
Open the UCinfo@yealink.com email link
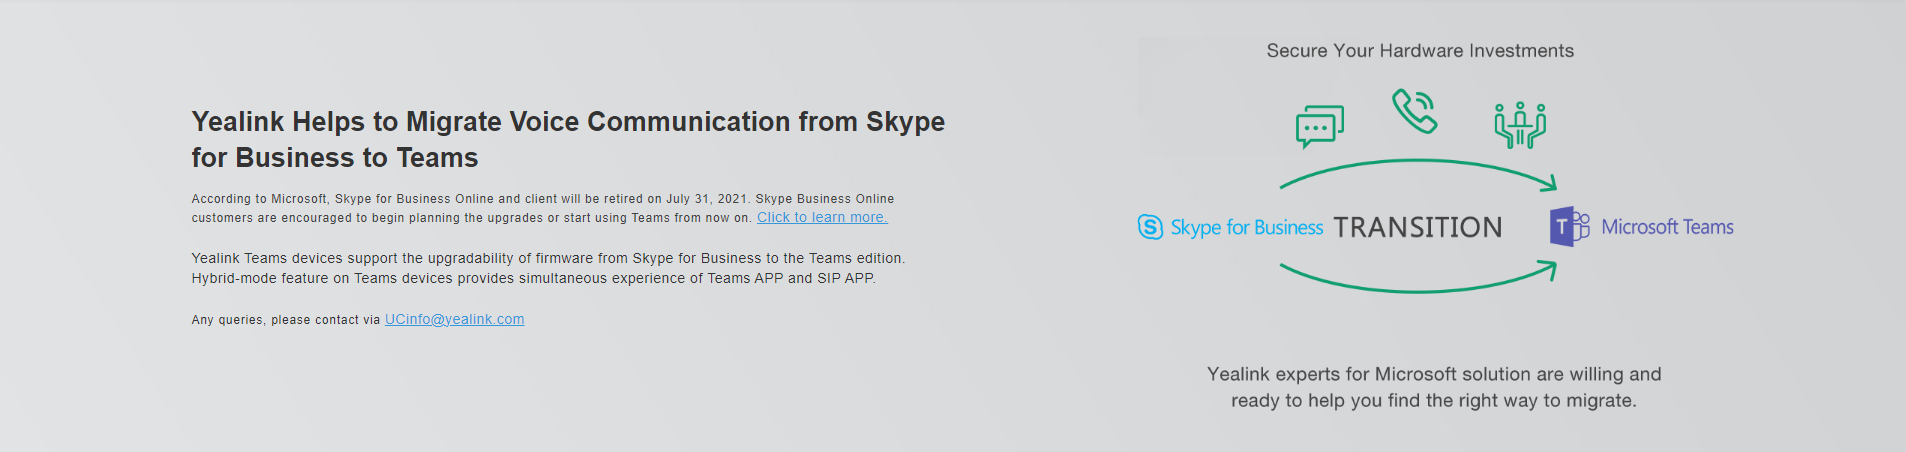(454, 319)
